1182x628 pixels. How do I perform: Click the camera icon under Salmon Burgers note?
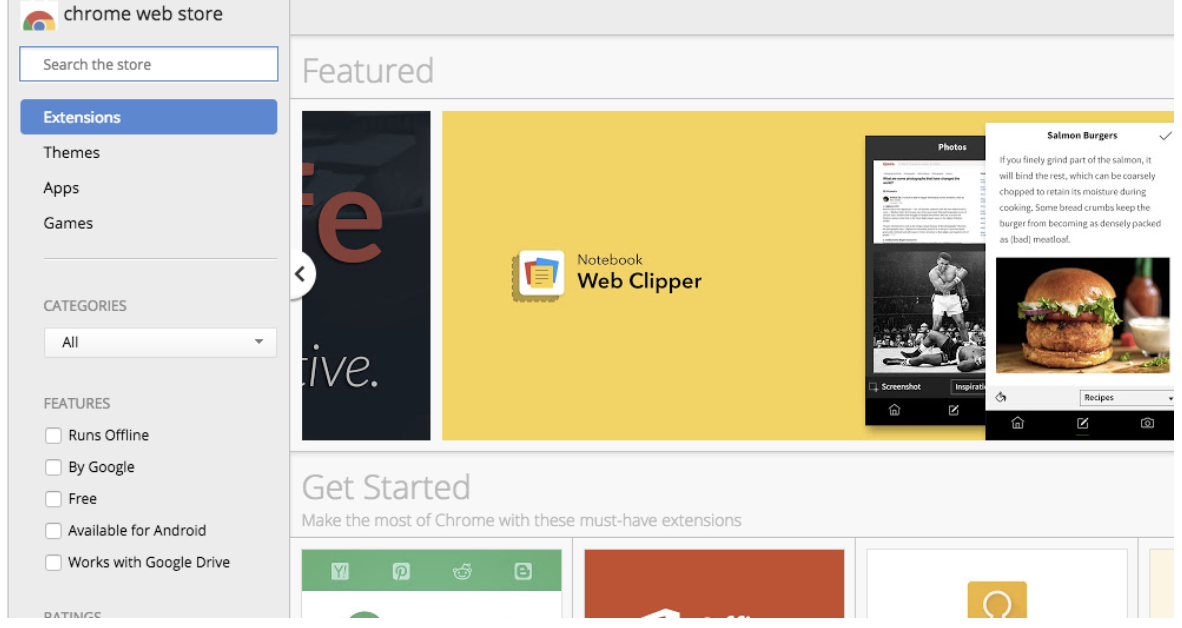coord(1147,423)
